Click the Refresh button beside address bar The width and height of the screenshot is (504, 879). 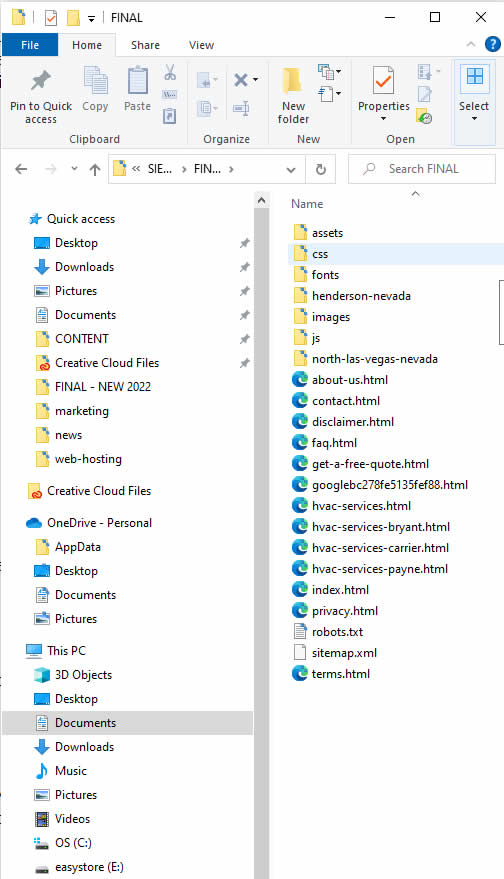pyautogui.click(x=321, y=169)
